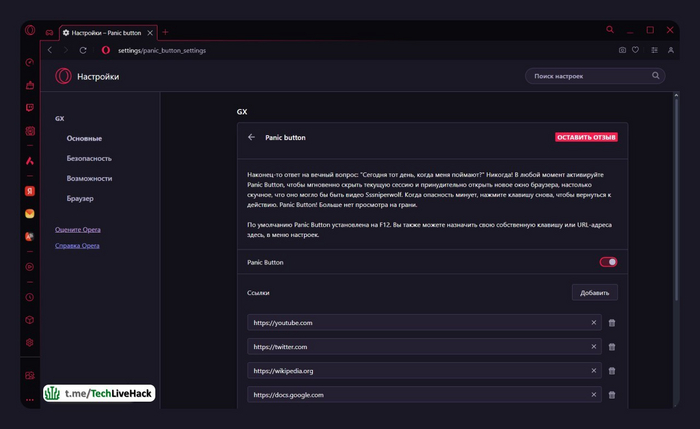The height and width of the screenshot is (429, 700).
Task: Open the yellow mail sidebar shortcut
Action: point(29,214)
